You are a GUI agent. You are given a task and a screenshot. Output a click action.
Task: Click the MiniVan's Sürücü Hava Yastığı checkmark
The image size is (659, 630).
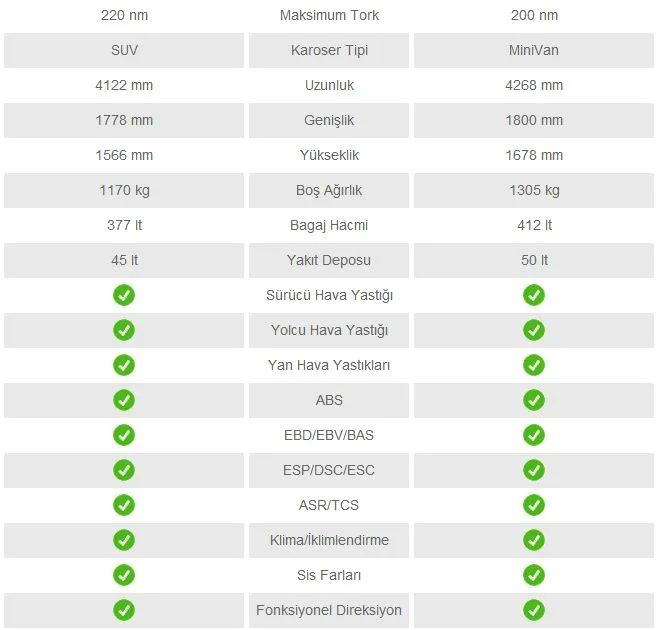[534, 295]
